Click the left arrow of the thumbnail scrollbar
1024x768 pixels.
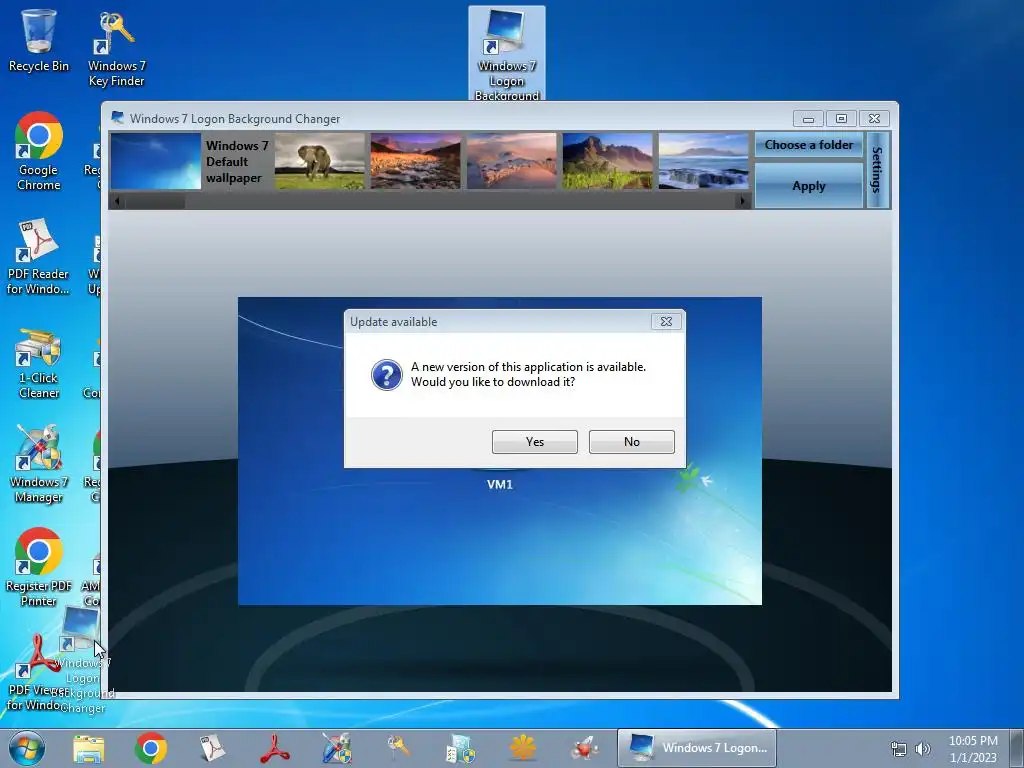coord(117,201)
